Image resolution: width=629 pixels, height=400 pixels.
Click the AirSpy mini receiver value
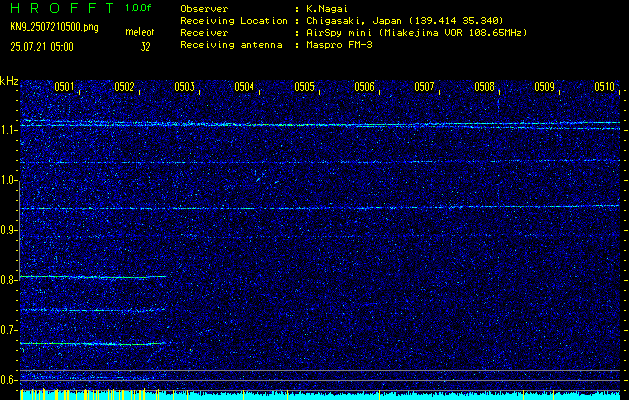pyautogui.click(x=416, y=33)
